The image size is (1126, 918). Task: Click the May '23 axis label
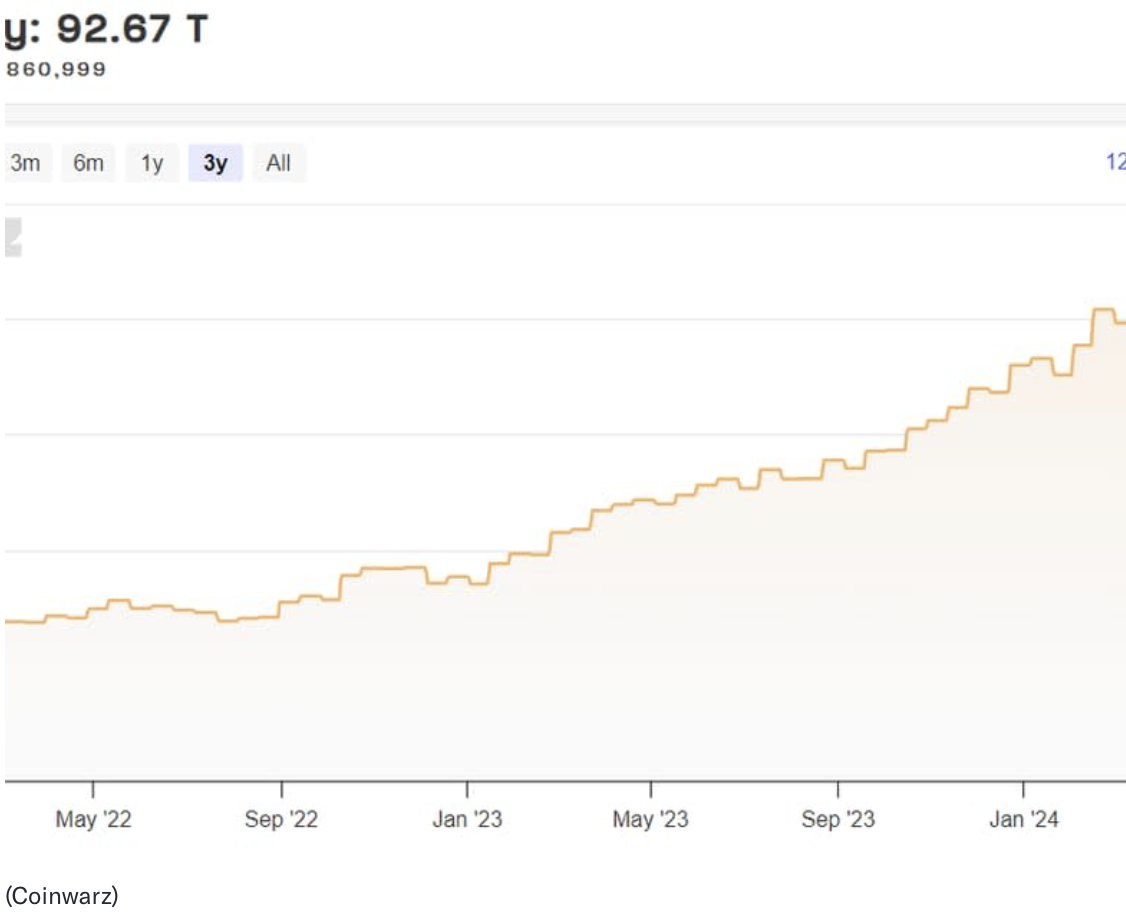click(651, 820)
